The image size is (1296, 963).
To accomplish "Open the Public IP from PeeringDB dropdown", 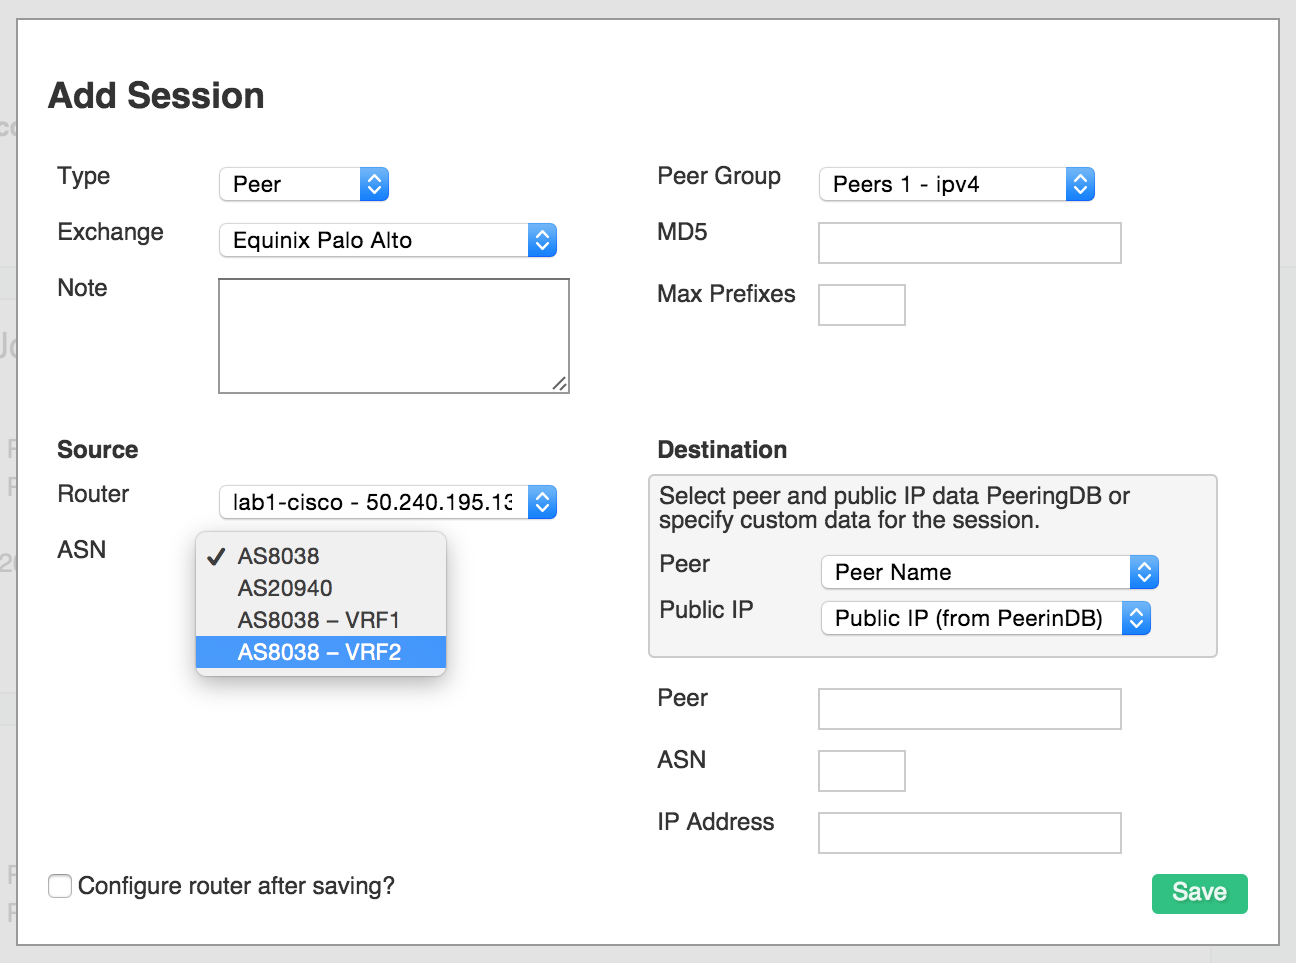I will 985,618.
